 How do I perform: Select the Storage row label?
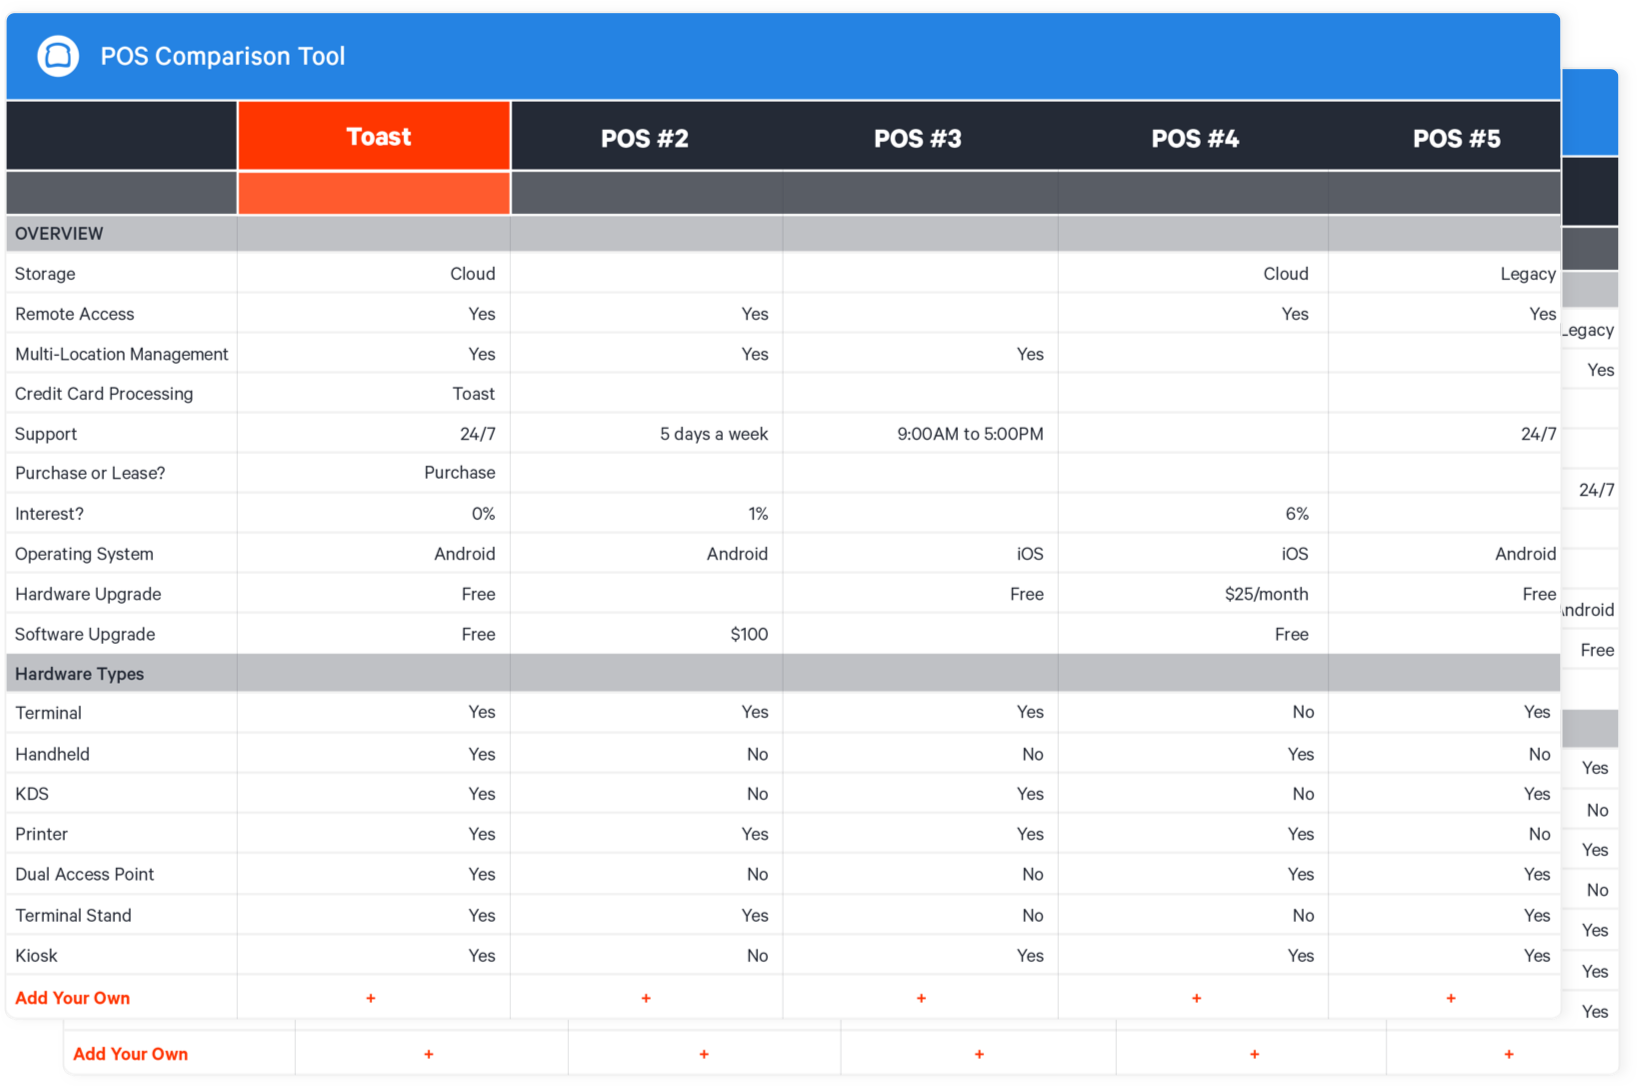[45, 274]
